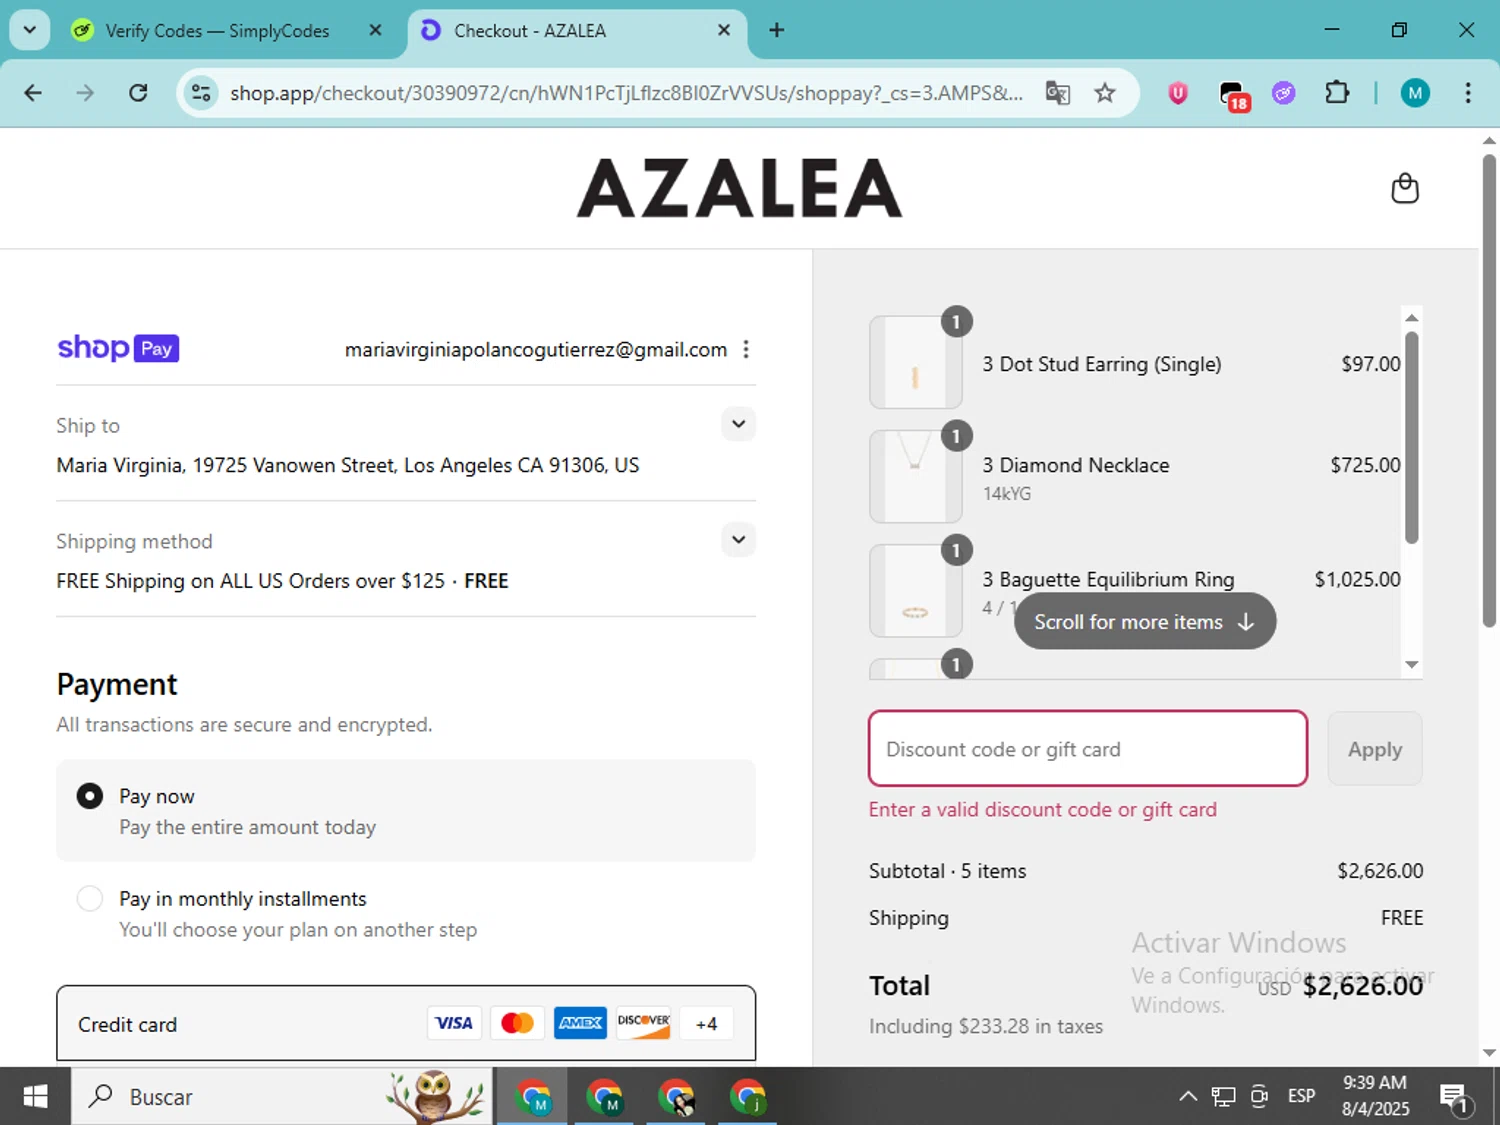Click Scroll for more items button
This screenshot has height=1125, width=1500.
(1145, 621)
